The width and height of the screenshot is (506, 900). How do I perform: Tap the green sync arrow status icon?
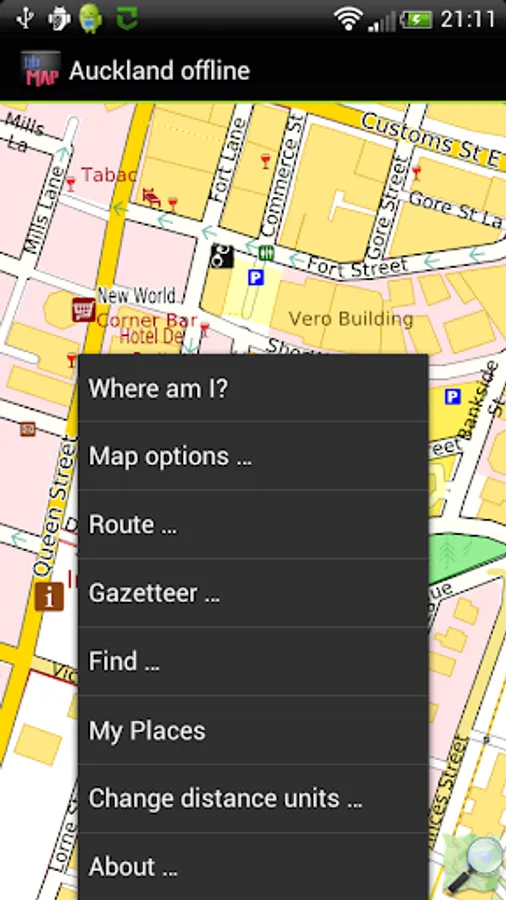tap(127, 18)
